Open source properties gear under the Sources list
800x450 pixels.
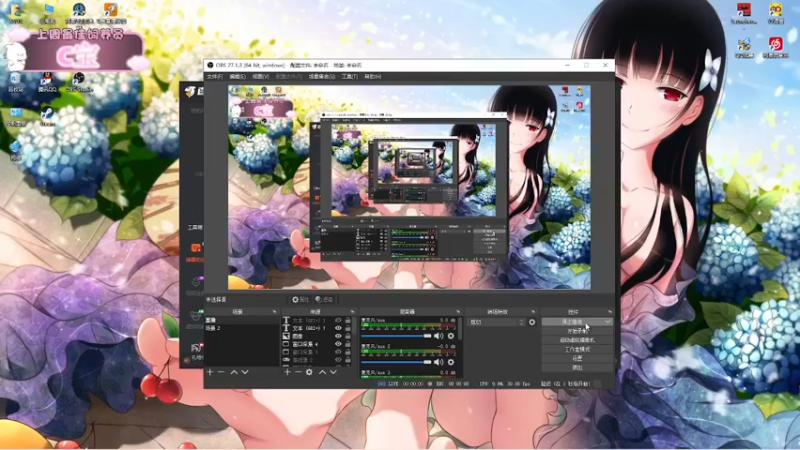pyautogui.click(x=309, y=372)
